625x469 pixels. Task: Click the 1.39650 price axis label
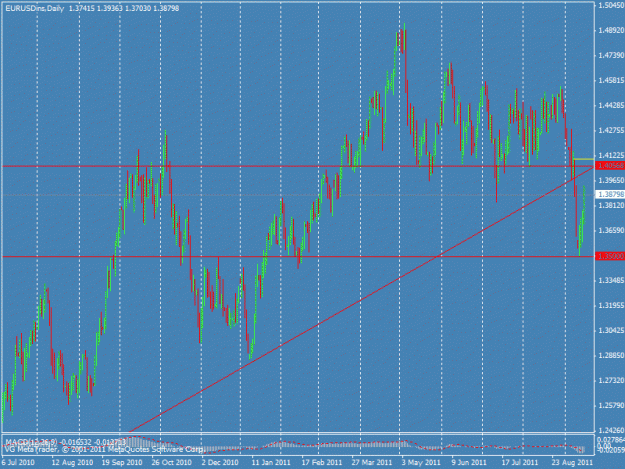(611, 181)
